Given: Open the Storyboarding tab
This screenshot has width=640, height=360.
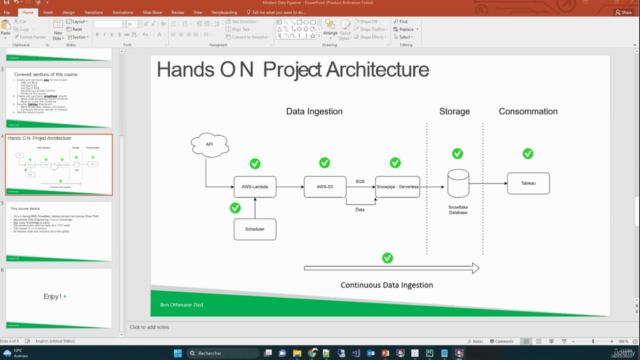Looking at the screenshot, I should (x=224, y=13).
